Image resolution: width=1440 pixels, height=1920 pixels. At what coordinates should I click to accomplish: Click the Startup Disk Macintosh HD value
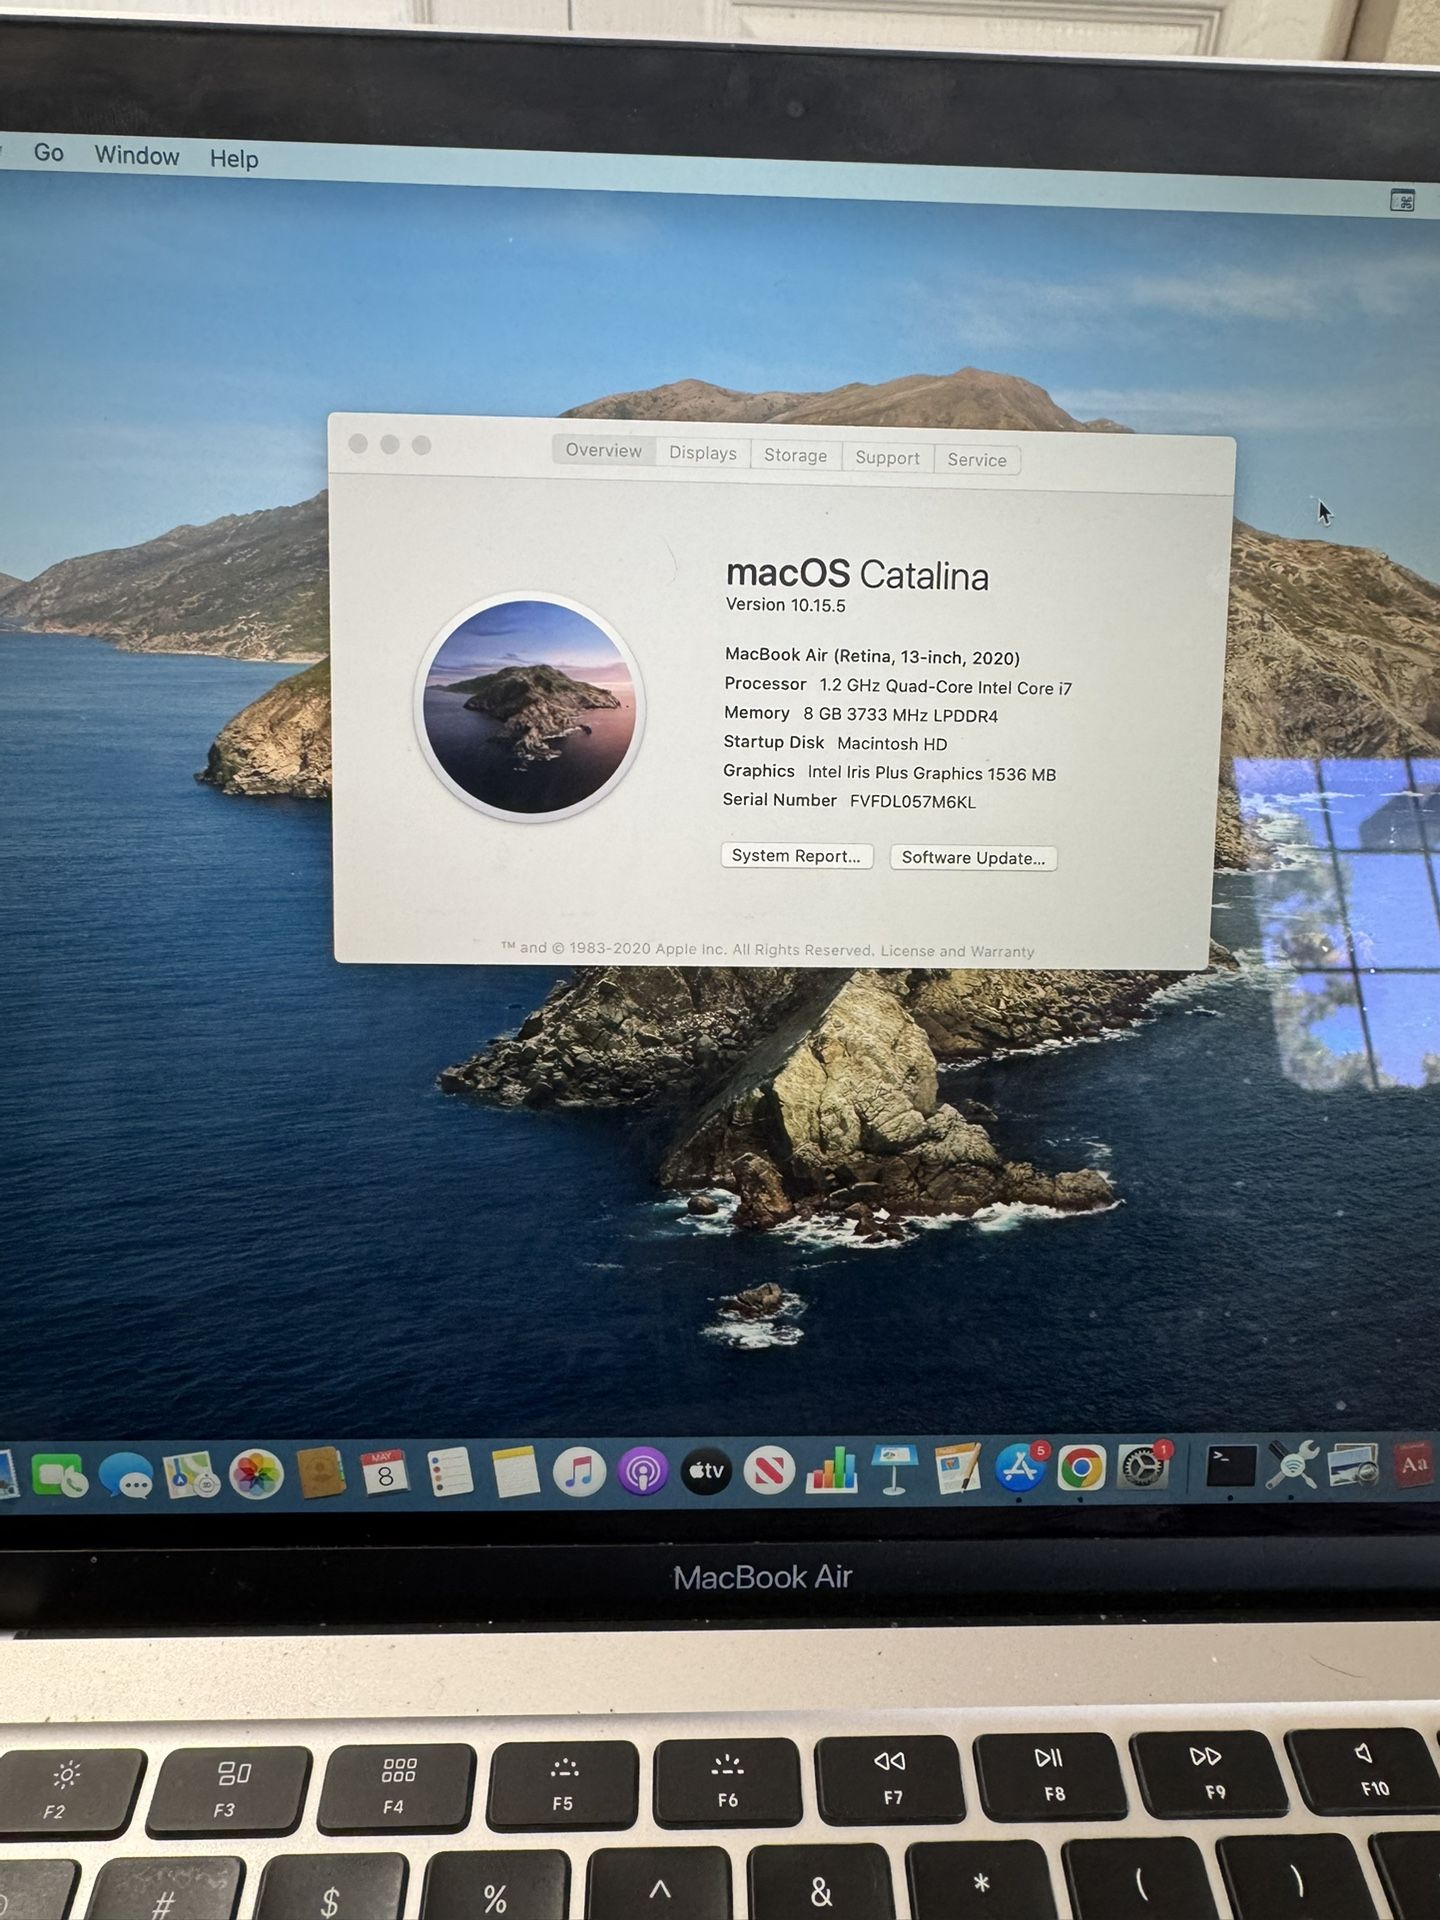tap(892, 744)
